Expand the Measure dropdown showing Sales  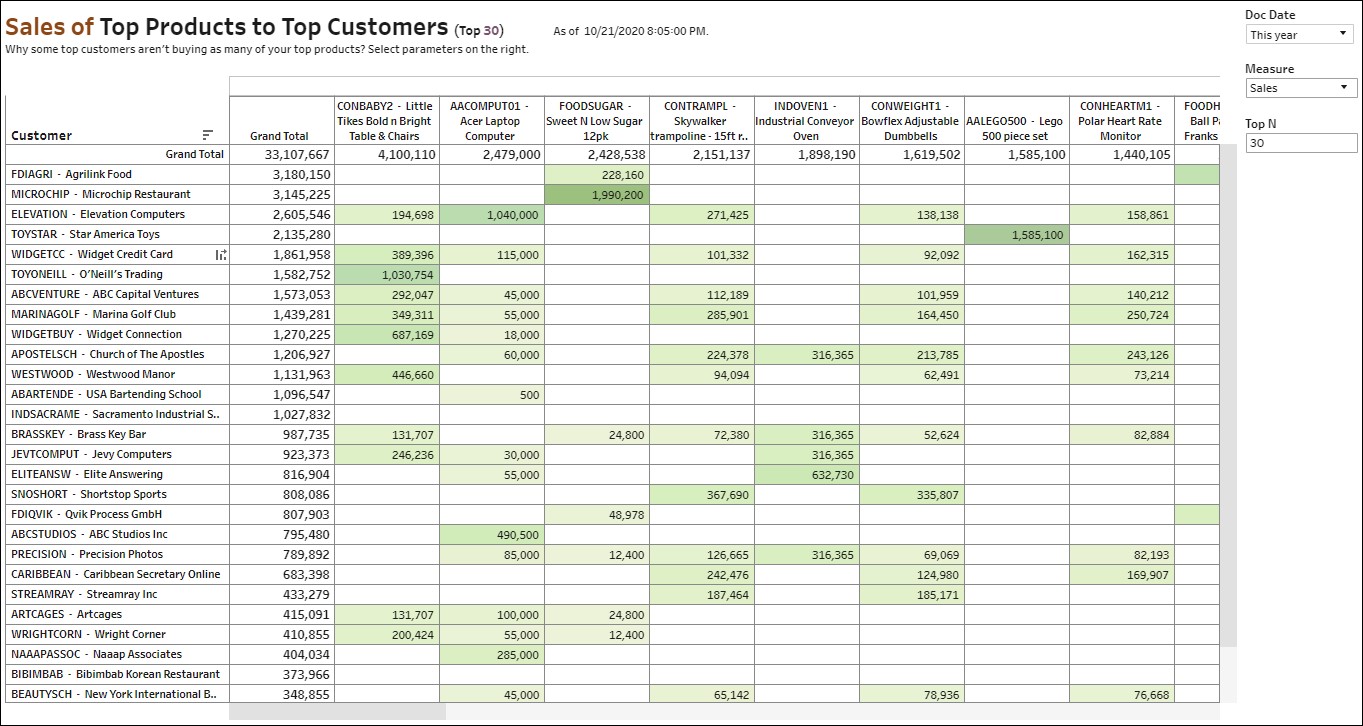[1299, 88]
